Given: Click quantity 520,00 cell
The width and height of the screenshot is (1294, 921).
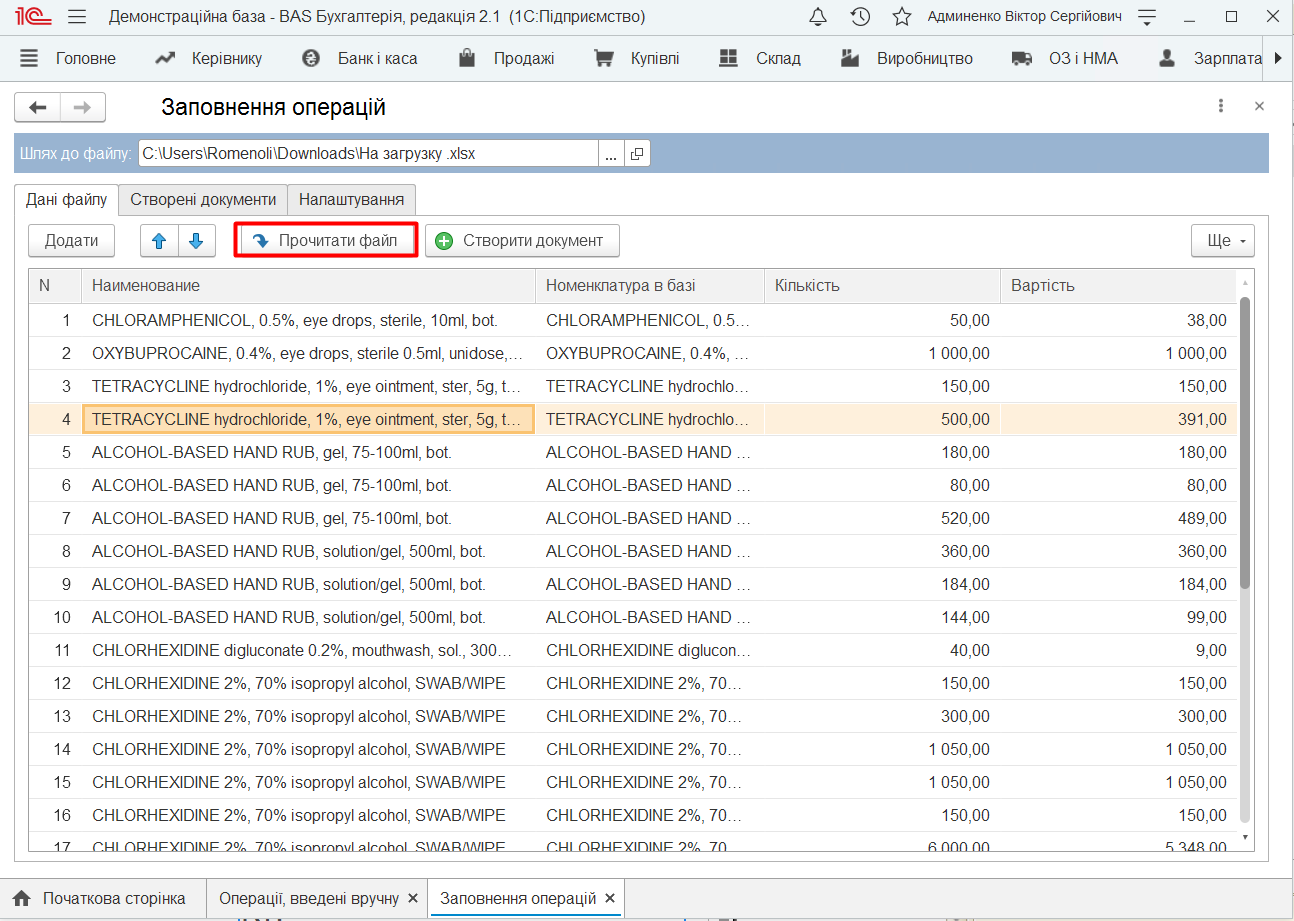Looking at the screenshot, I should pos(882,518).
